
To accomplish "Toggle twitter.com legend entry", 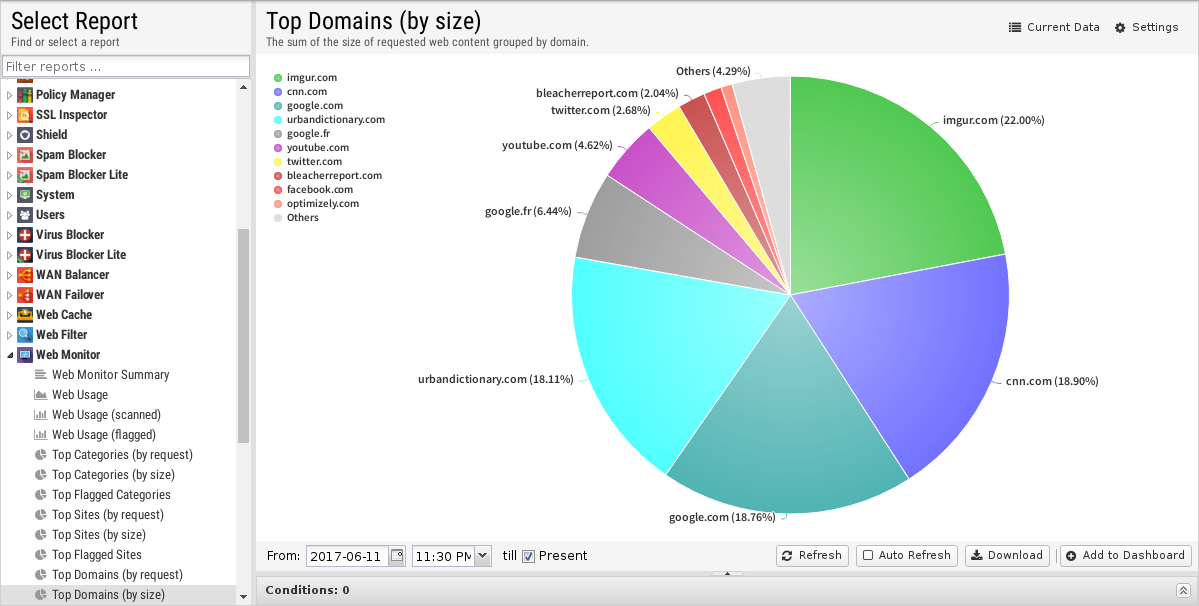I will (308, 161).
